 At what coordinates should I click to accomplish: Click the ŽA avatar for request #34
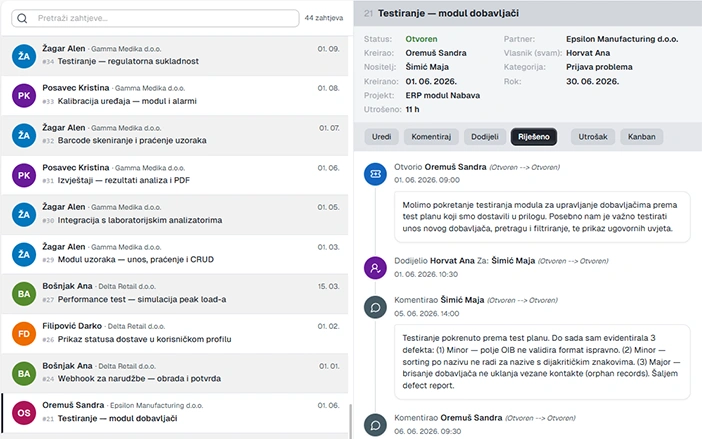point(24,55)
